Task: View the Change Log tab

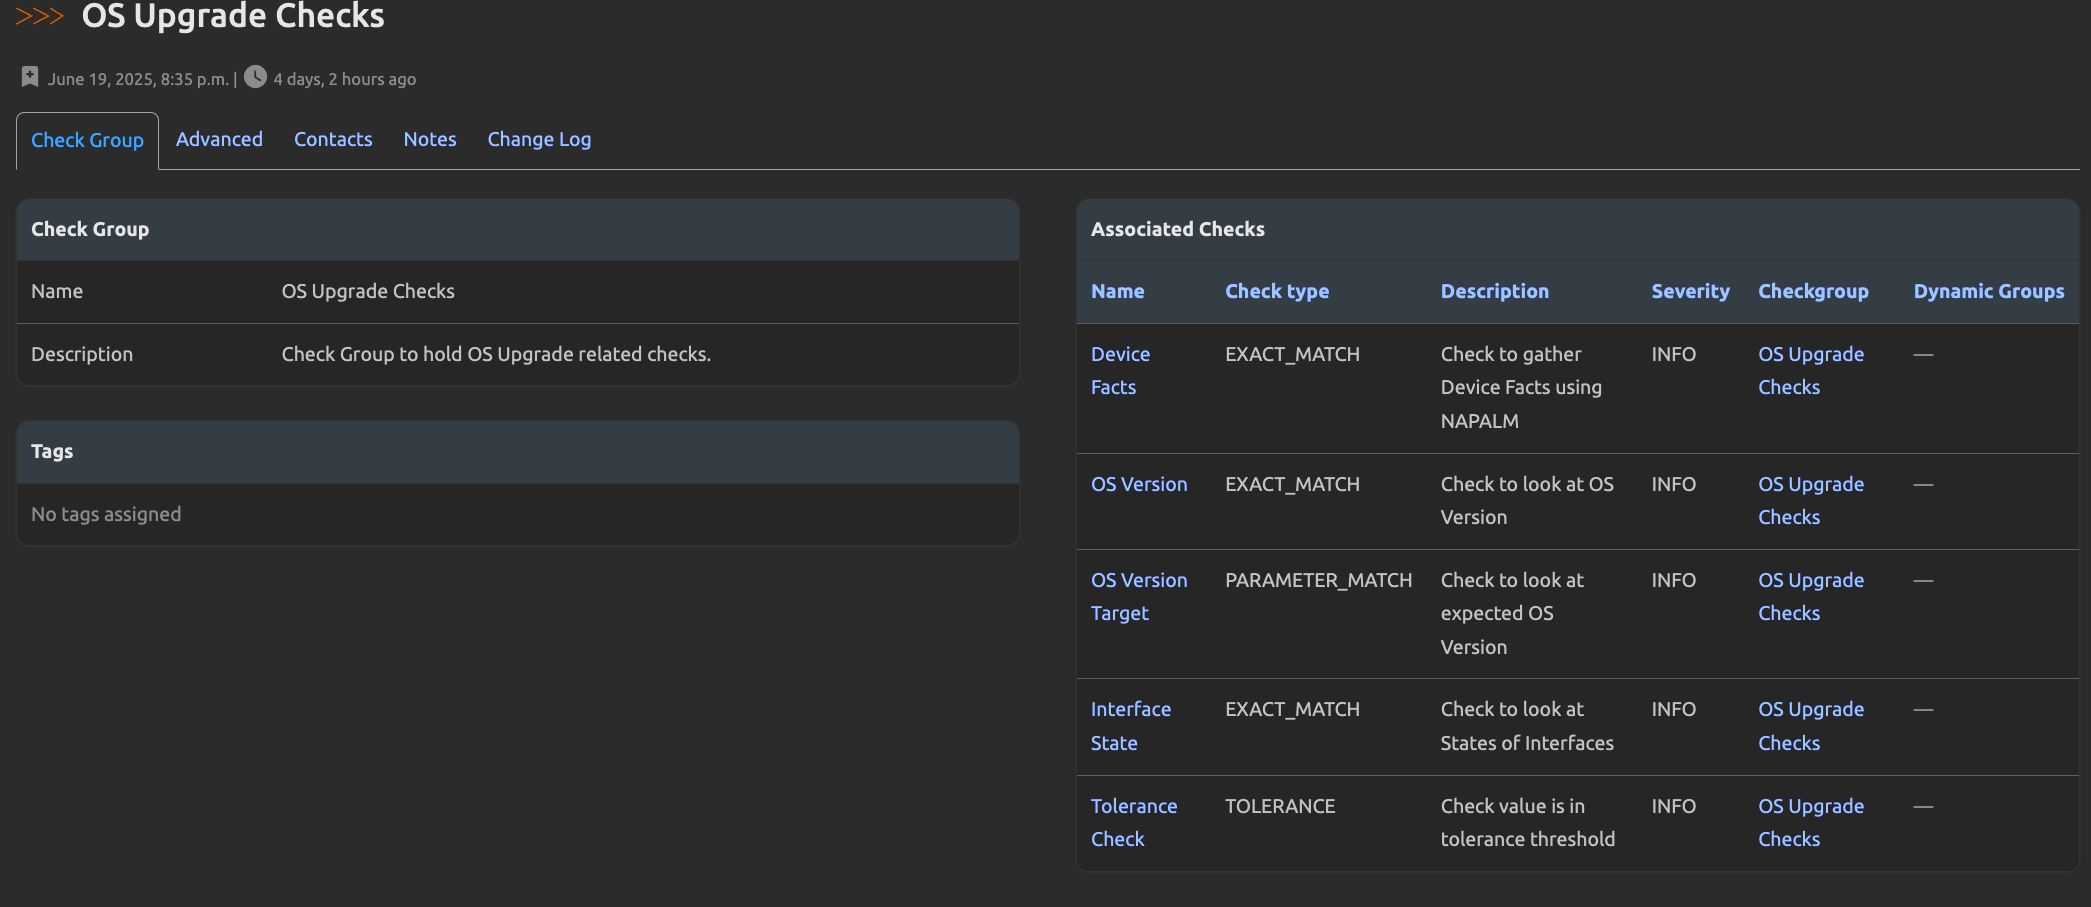Action: click(539, 139)
